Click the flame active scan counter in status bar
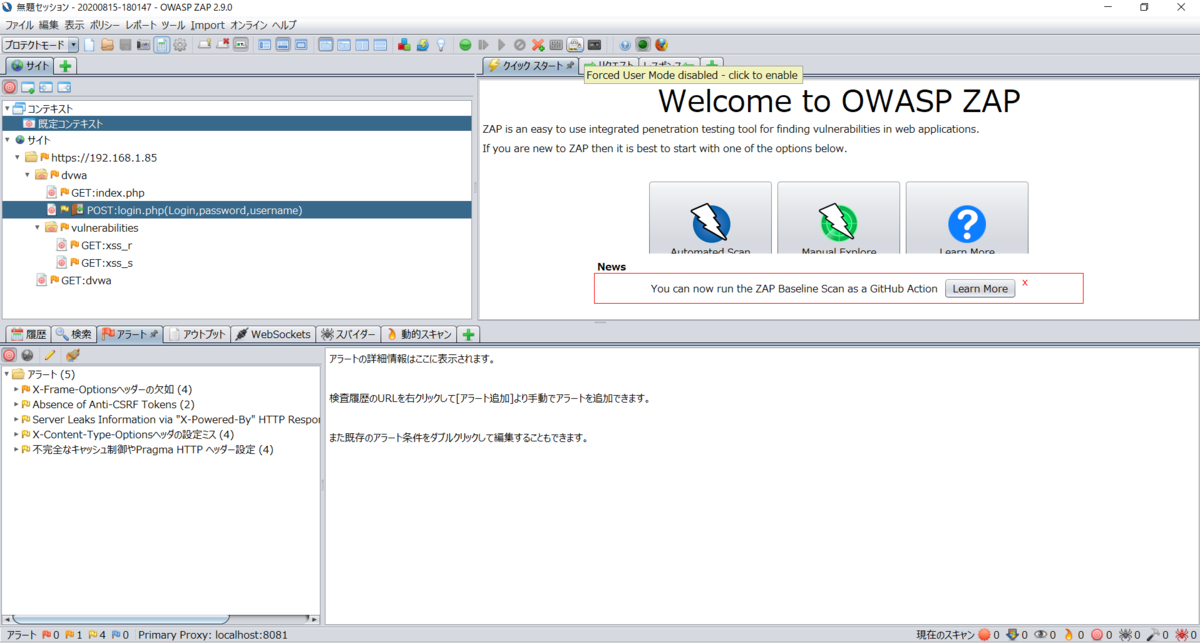1200x643 pixels. (1074, 635)
